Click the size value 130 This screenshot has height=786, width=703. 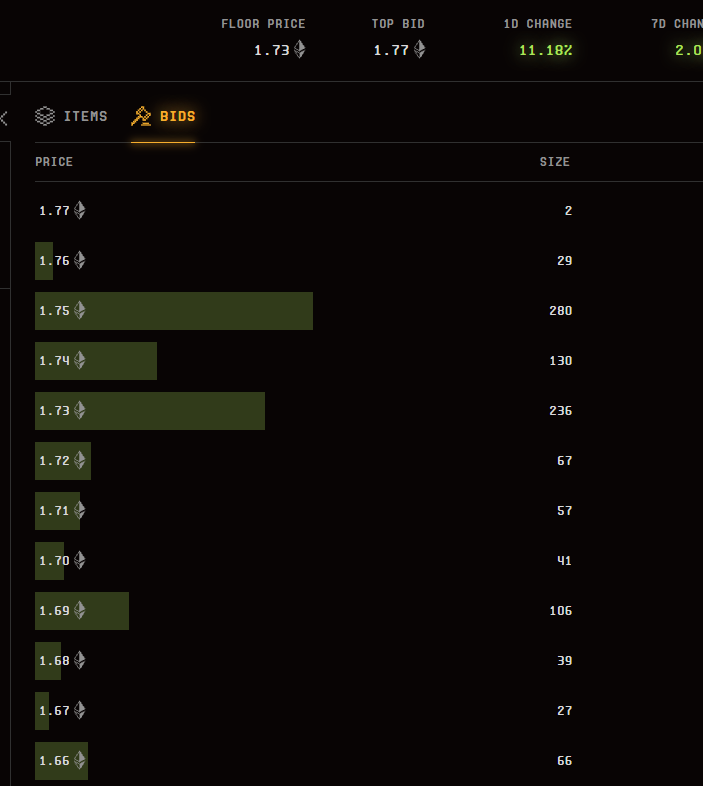(561, 361)
